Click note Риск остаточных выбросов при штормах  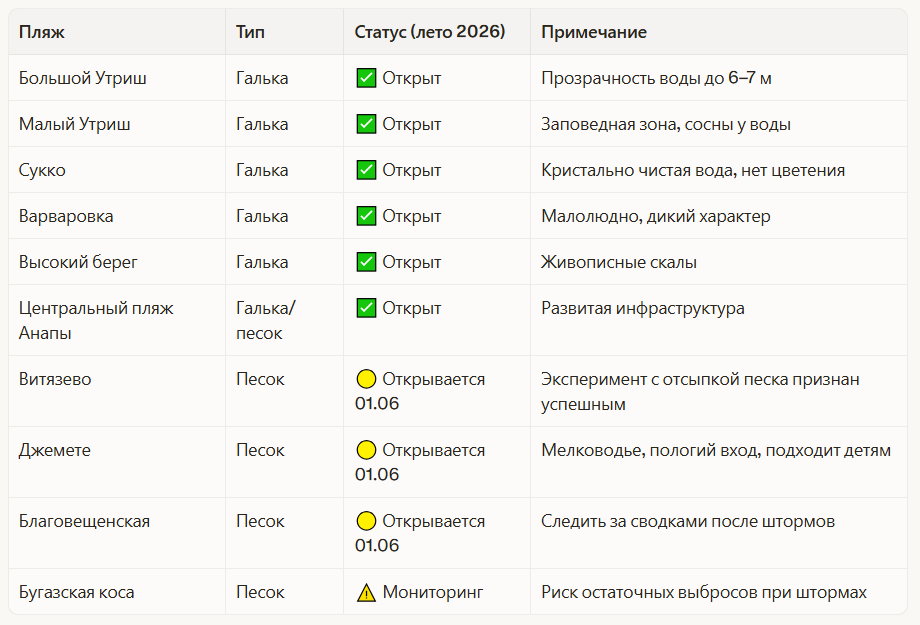pyautogui.click(x=703, y=592)
